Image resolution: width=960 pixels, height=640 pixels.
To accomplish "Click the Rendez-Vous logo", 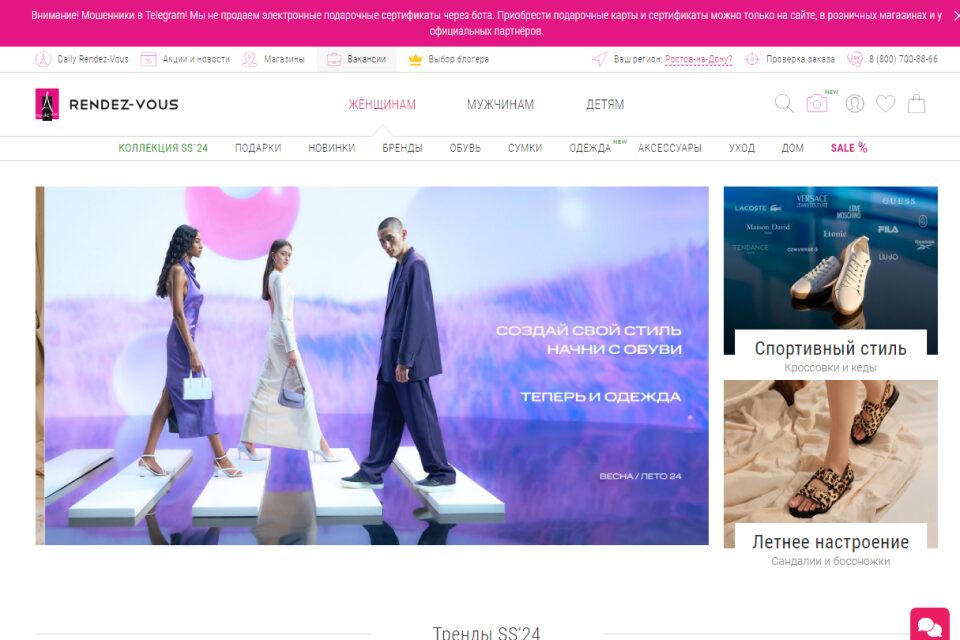I will [x=107, y=104].
